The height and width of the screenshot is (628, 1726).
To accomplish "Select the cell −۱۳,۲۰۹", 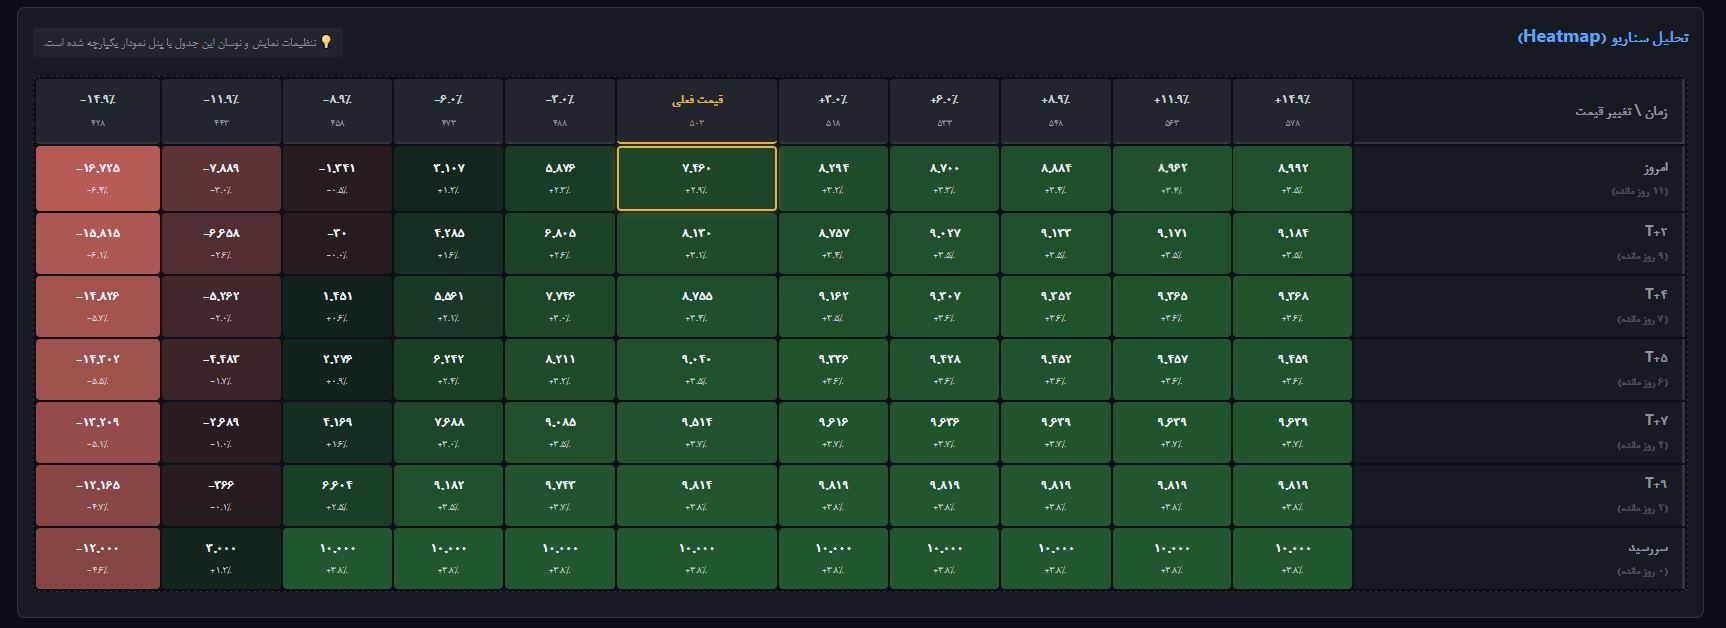I will 98,432.
